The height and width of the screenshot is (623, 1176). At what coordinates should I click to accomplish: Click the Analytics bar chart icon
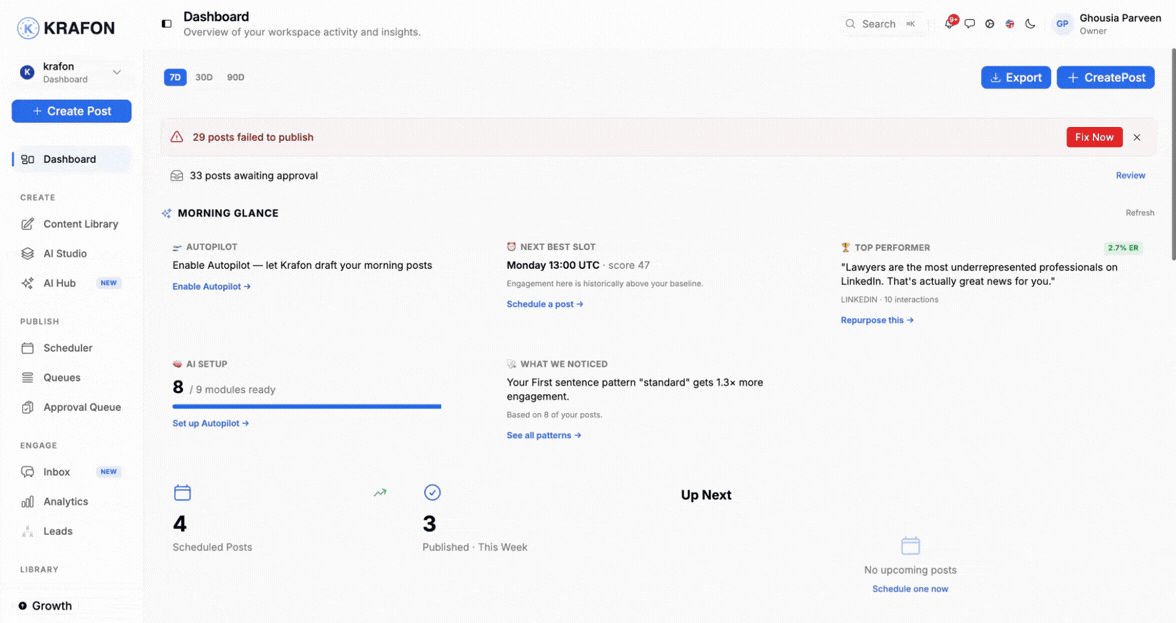tap(28, 502)
